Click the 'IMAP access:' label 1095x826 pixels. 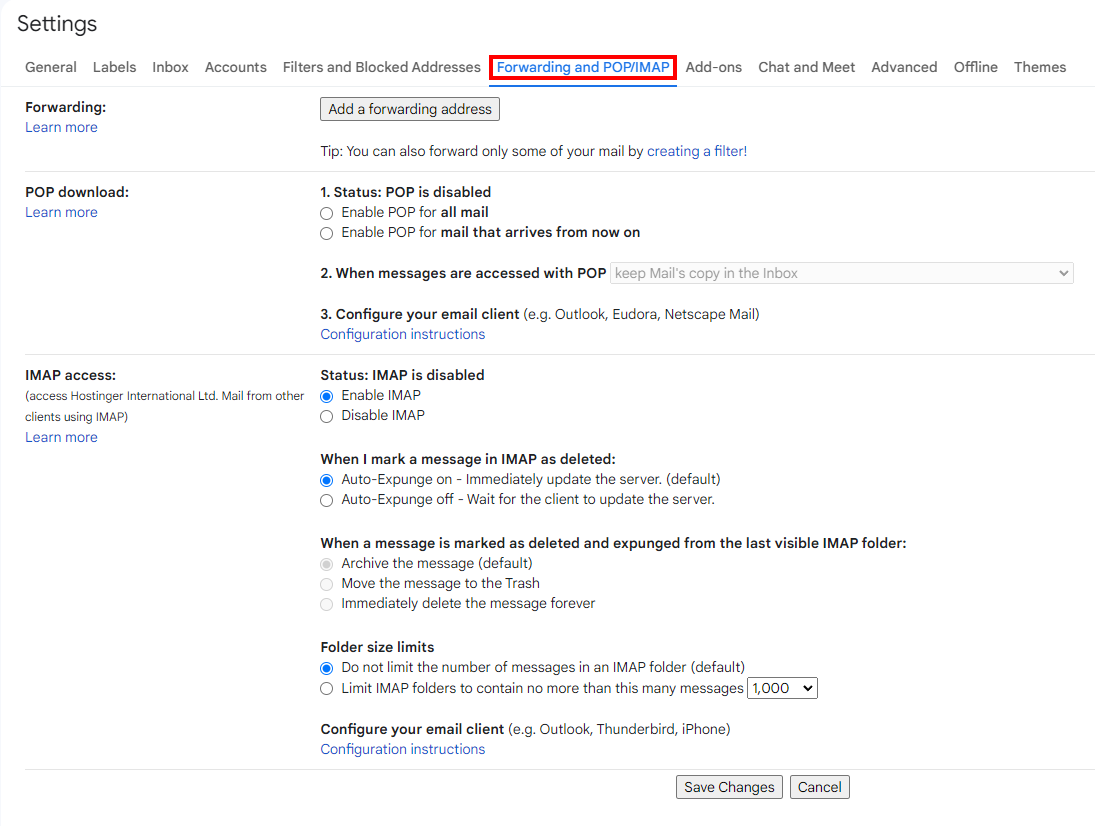coord(71,375)
